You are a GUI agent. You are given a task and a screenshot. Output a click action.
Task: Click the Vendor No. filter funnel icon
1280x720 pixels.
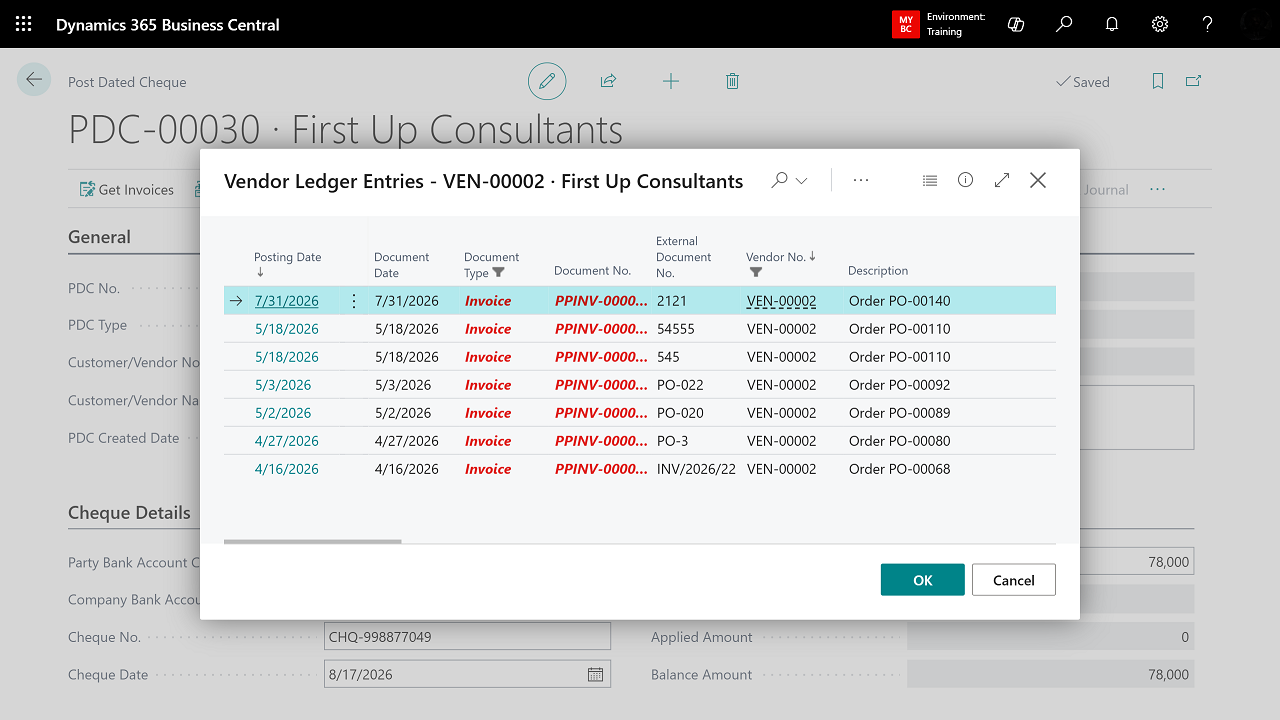tap(756, 272)
